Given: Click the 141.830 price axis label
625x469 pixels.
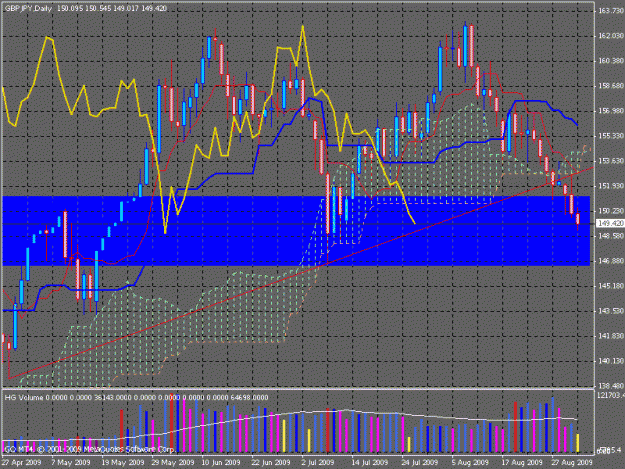Looking at the screenshot, I should point(611,336).
